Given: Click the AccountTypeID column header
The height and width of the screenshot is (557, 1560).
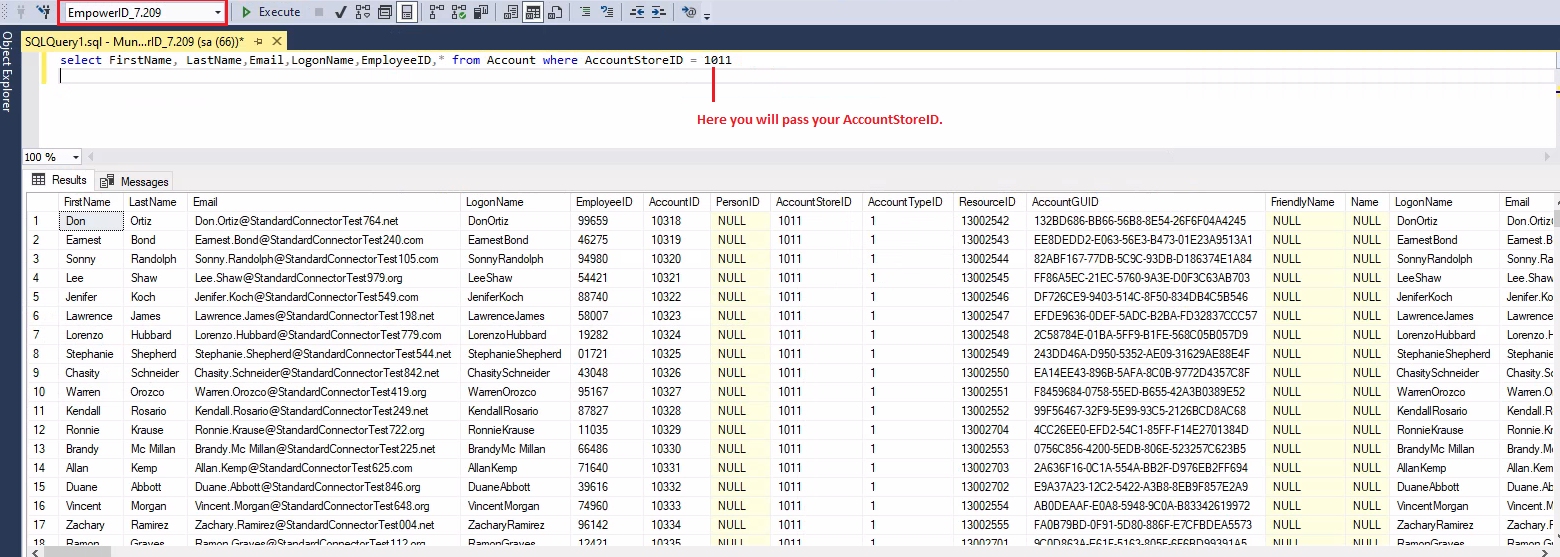Looking at the screenshot, I should pos(906,202).
